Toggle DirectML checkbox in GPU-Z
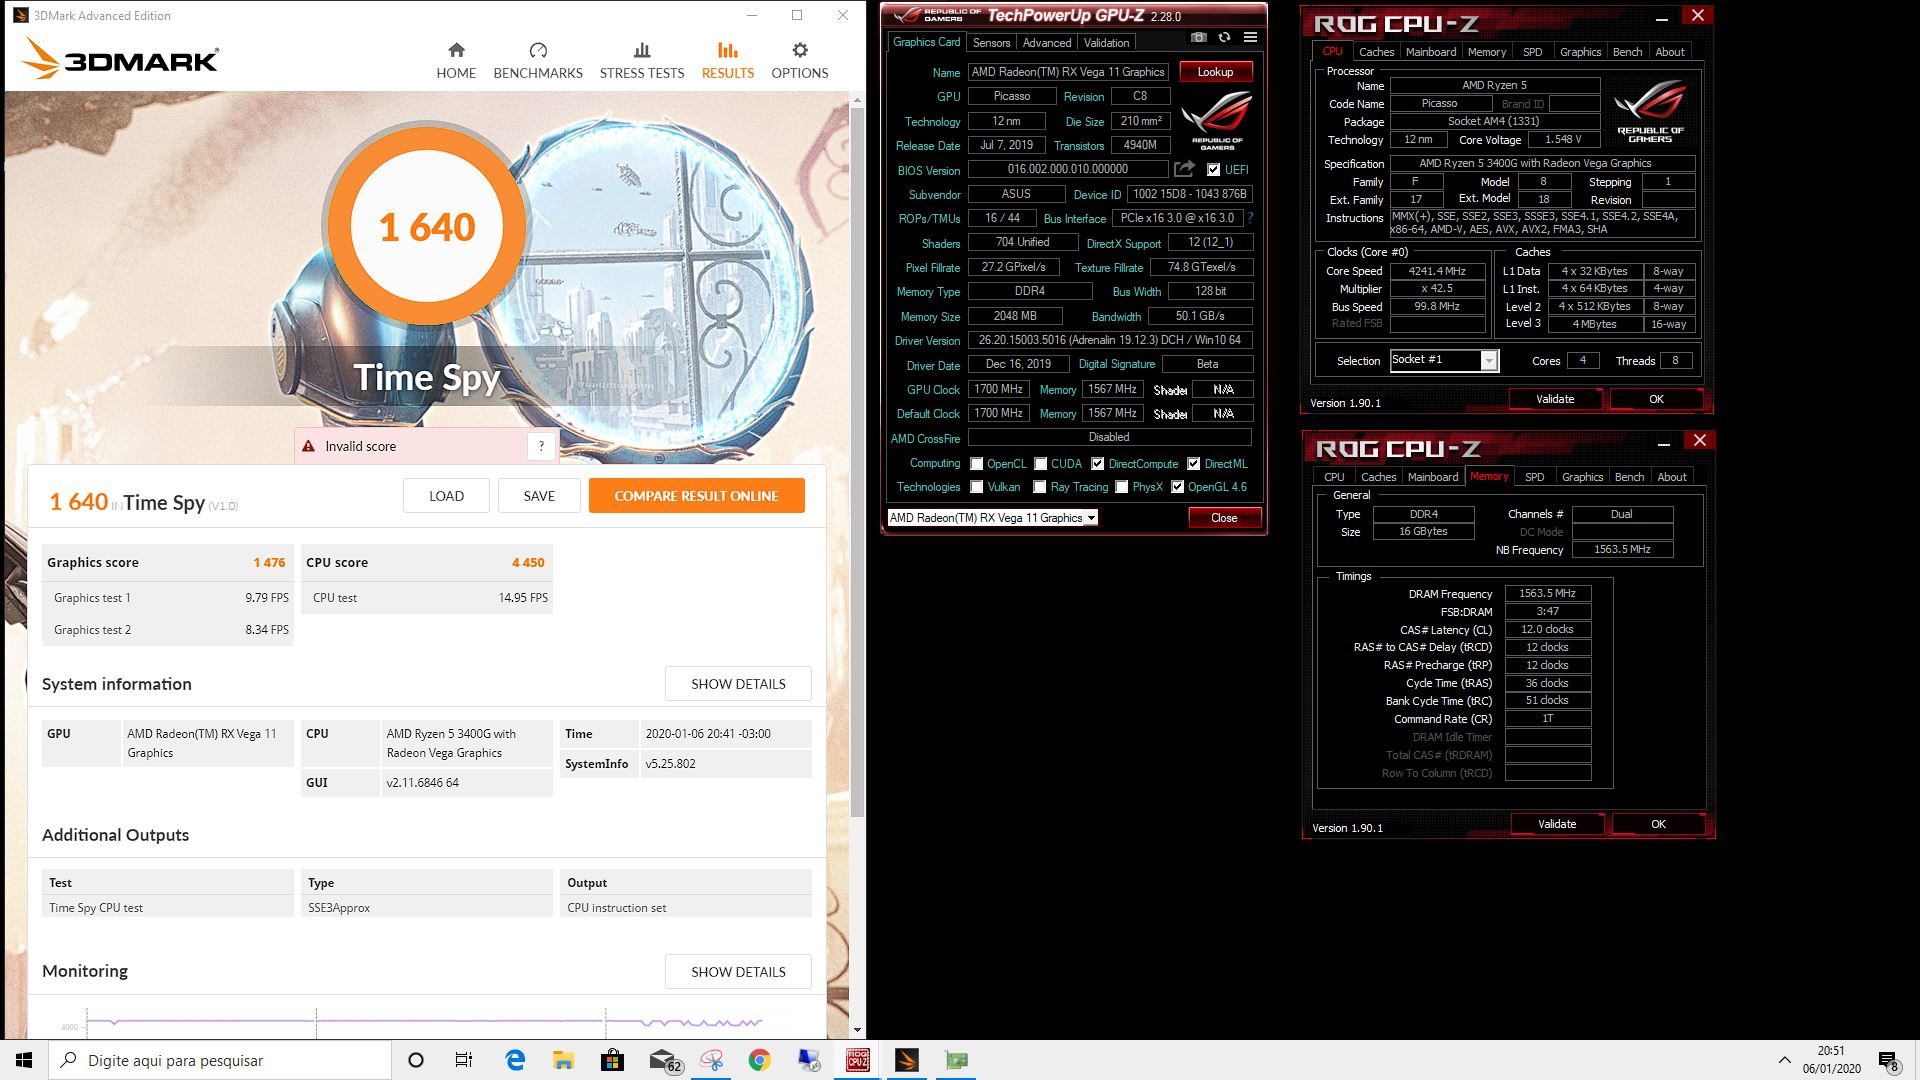Image resolution: width=1920 pixels, height=1080 pixels. coord(1194,464)
